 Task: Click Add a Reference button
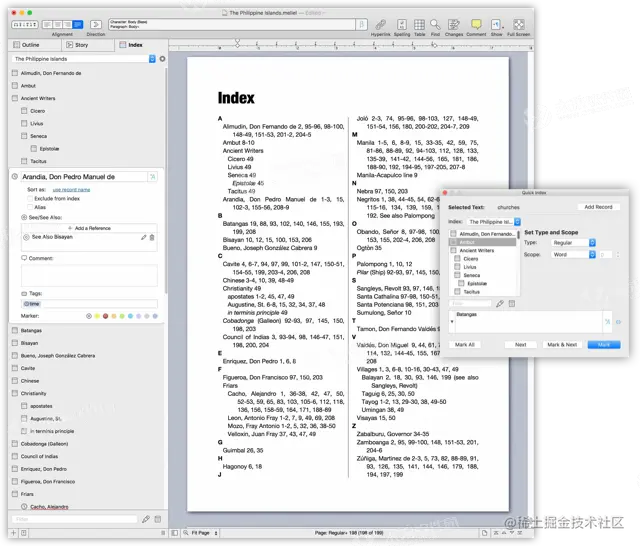click(x=89, y=228)
